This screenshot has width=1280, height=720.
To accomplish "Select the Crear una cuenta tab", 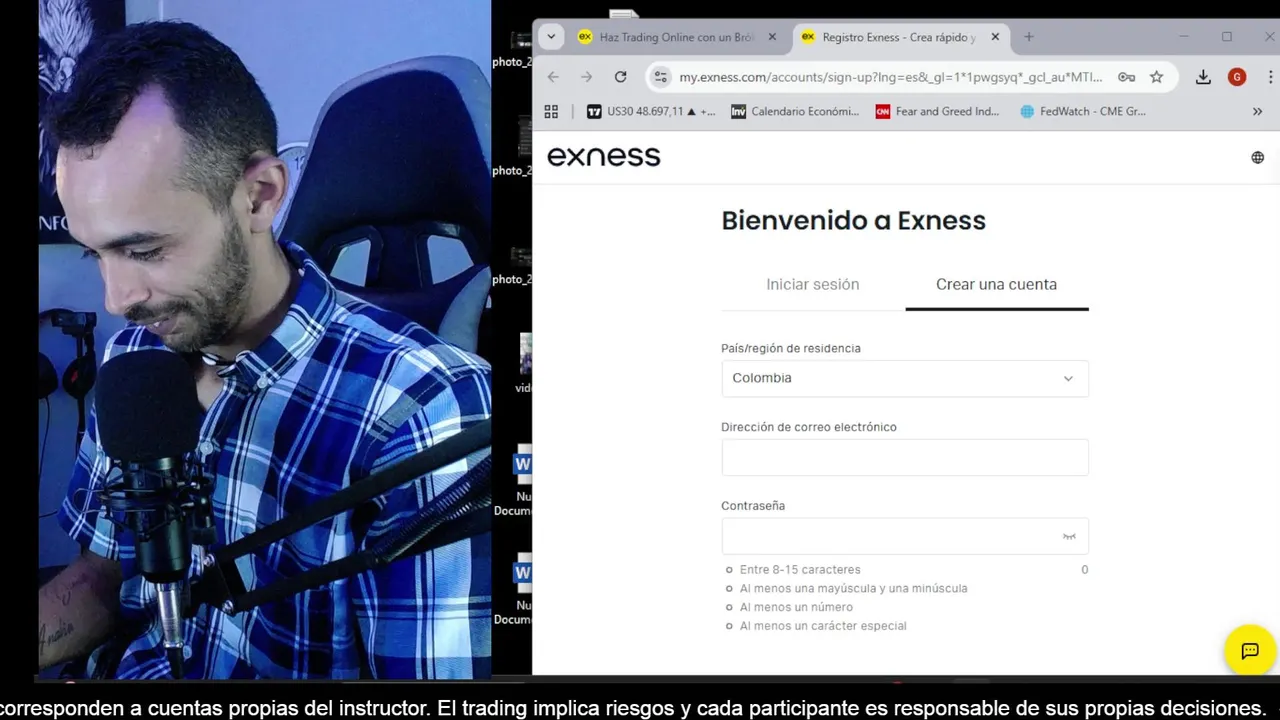I will click(x=996, y=284).
